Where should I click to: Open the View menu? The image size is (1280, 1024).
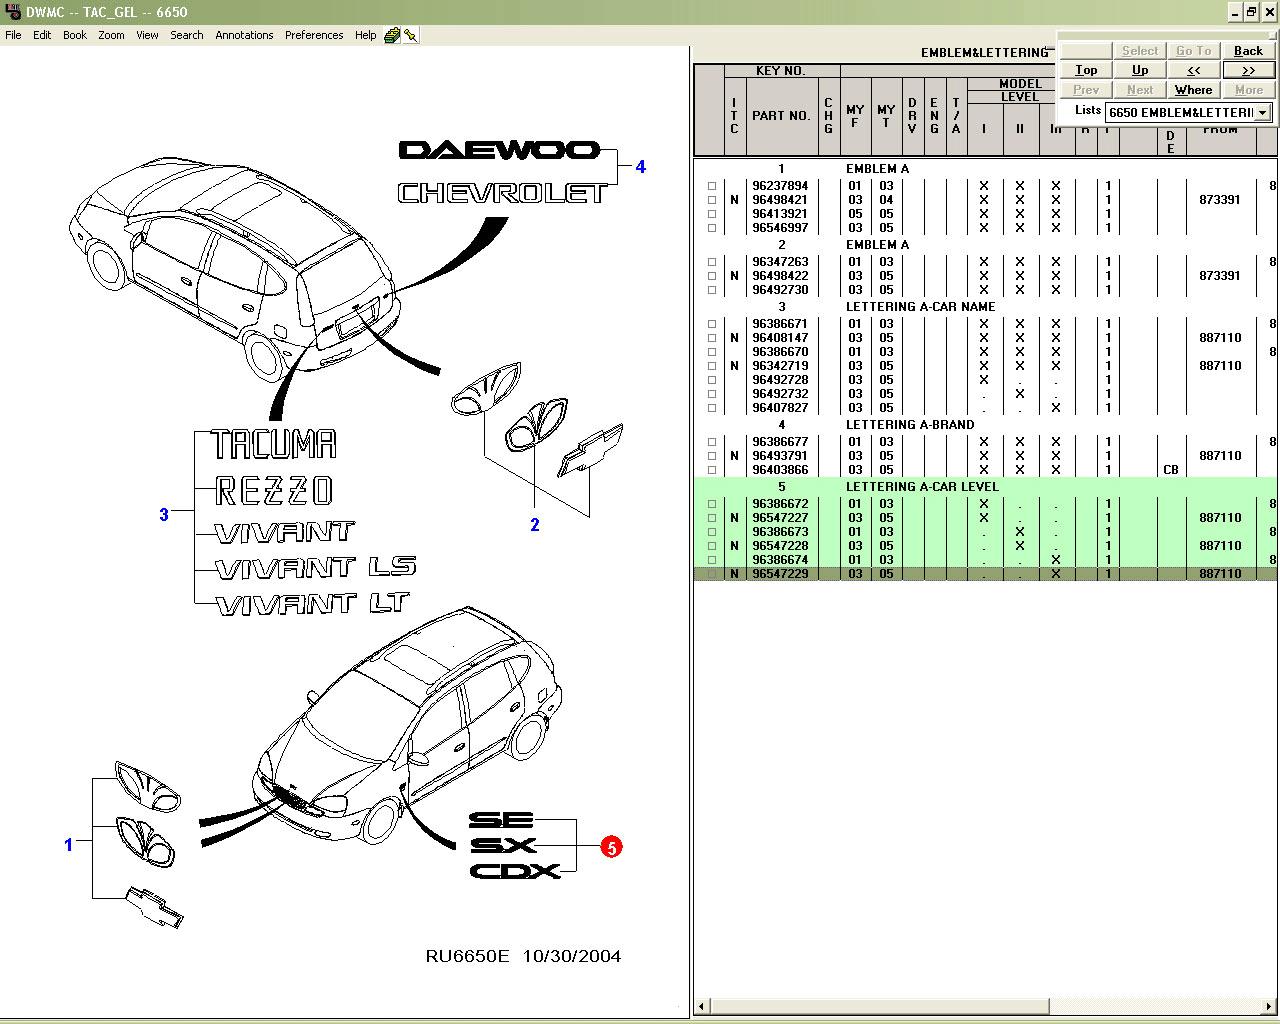(x=147, y=35)
